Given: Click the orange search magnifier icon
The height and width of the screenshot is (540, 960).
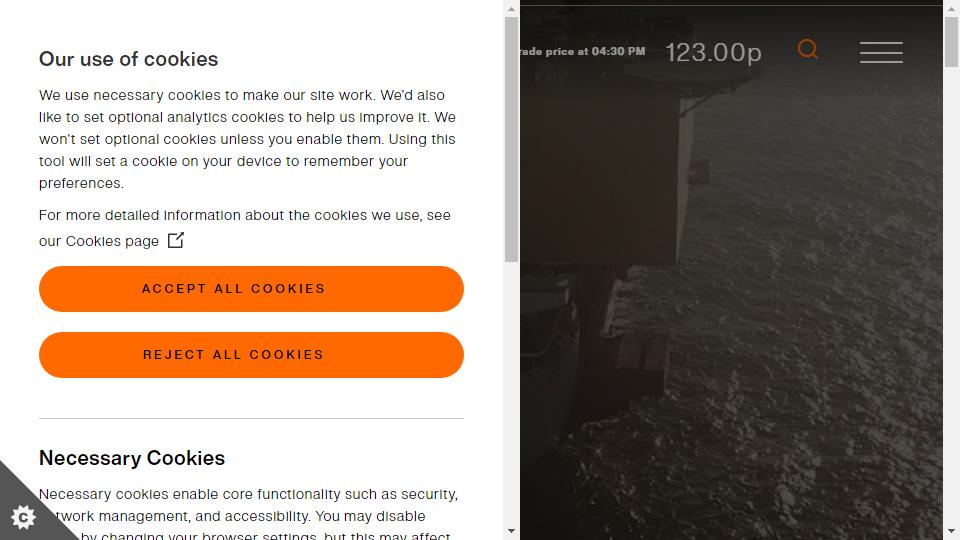Looking at the screenshot, I should 808,49.
